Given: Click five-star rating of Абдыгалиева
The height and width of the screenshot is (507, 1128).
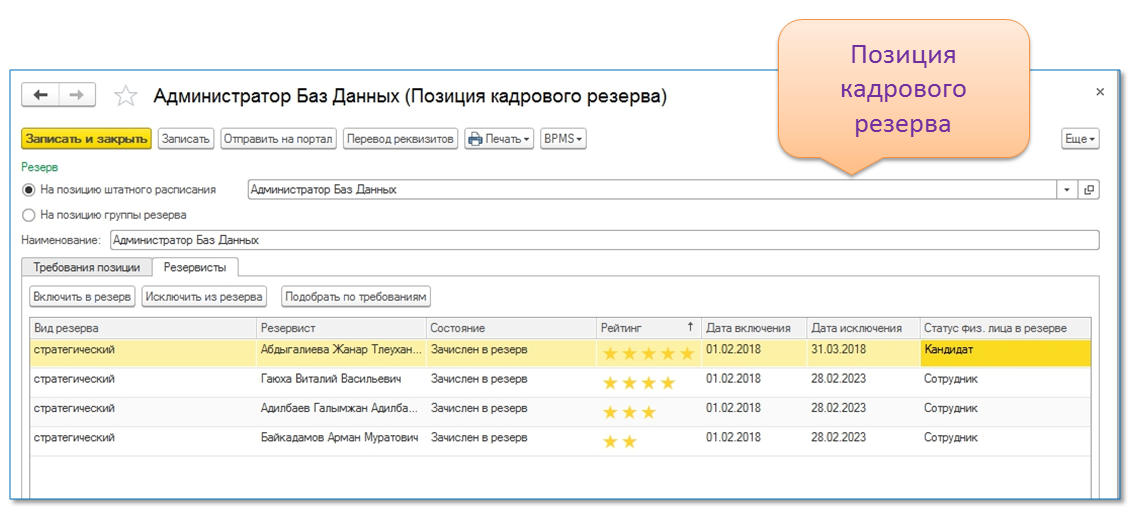Looking at the screenshot, I should tap(646, 353).
